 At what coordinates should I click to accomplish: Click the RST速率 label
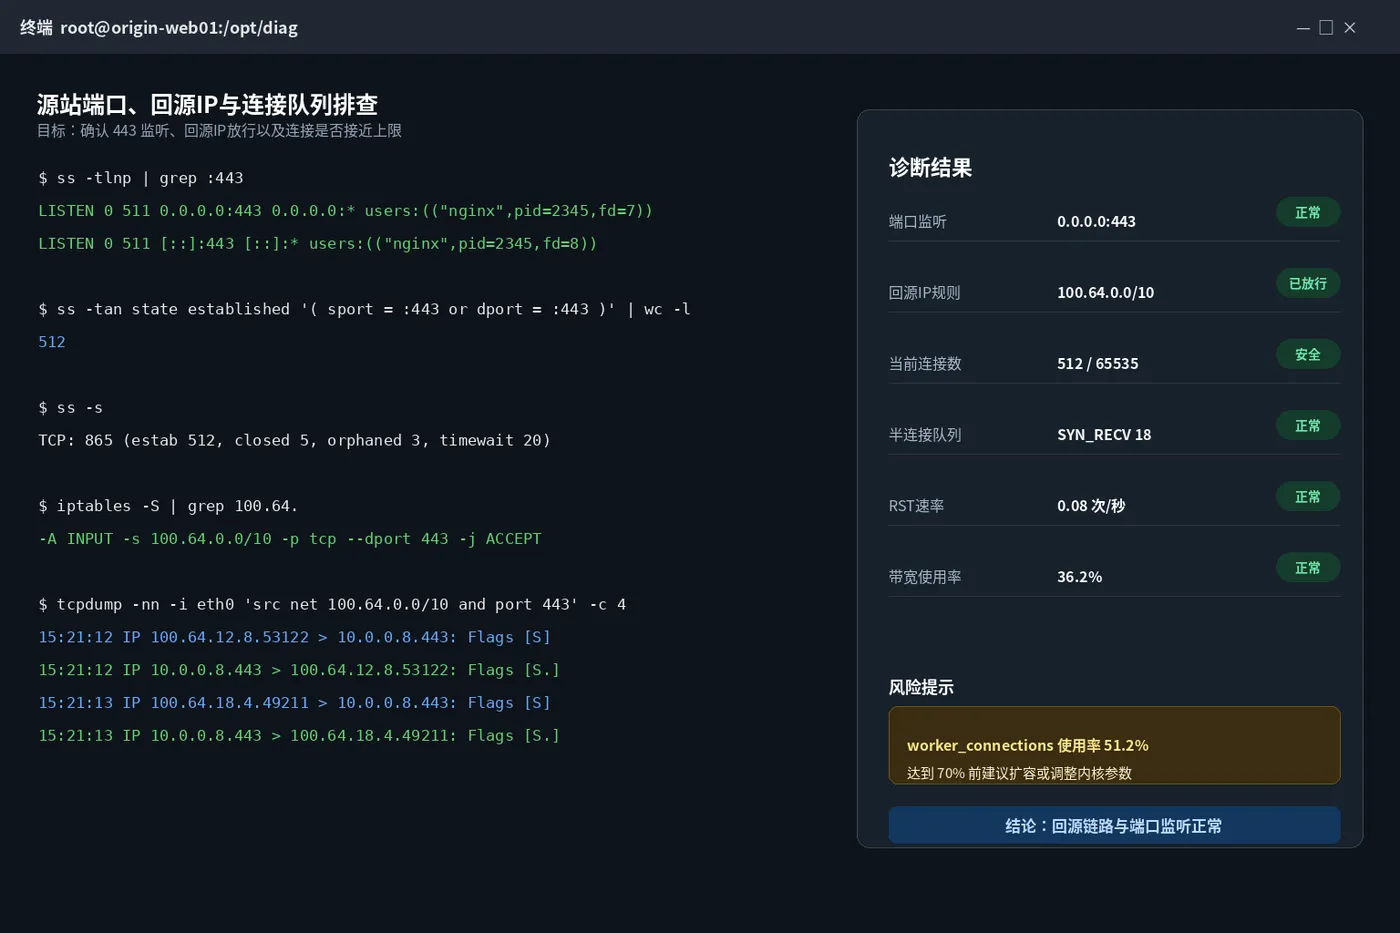[916, 505]
